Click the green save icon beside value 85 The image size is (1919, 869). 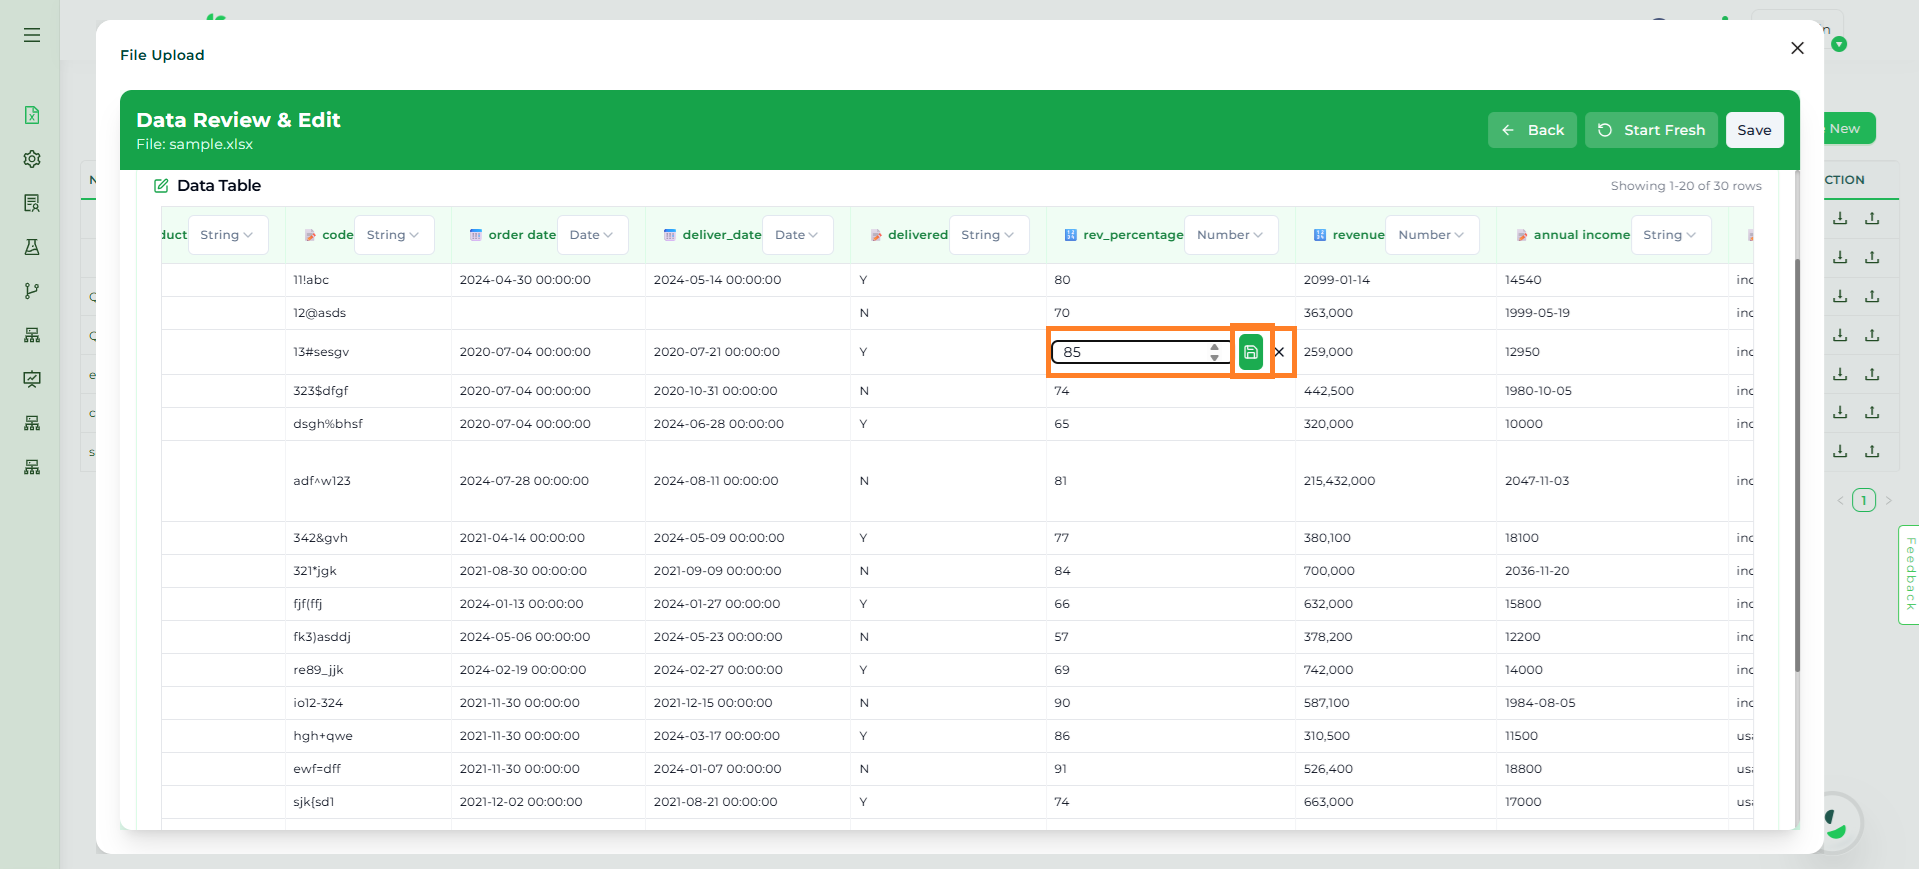pyautogui.click(x=1250, y=352)
